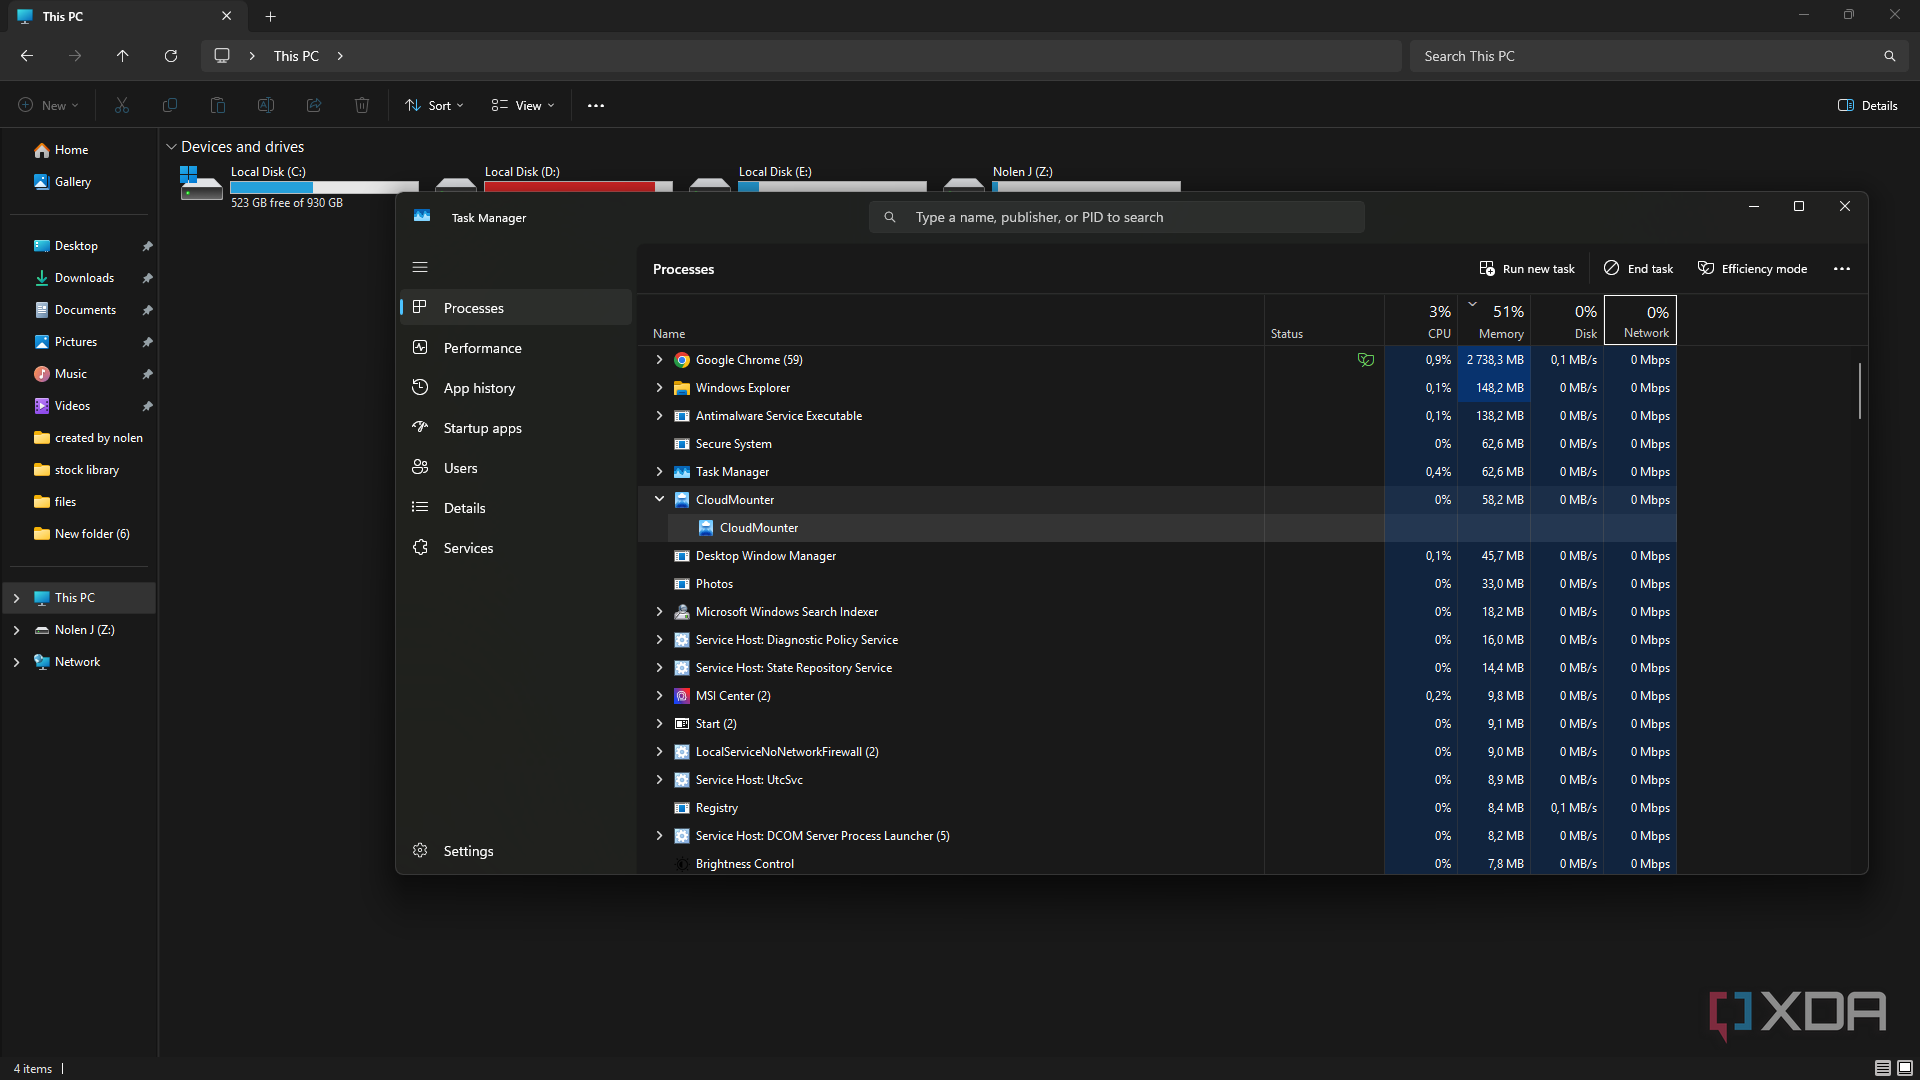Switch to the Details view in Task Manager
The width and height of the screenshot is (1920, 1080).
click(465, 507)
